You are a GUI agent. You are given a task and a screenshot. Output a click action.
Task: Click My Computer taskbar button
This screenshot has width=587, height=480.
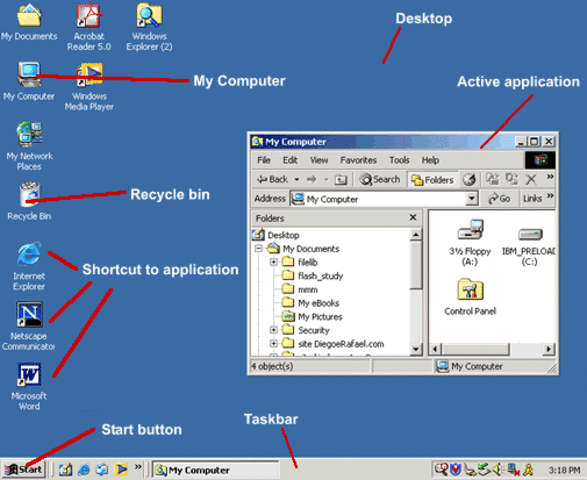coord(216,470)
